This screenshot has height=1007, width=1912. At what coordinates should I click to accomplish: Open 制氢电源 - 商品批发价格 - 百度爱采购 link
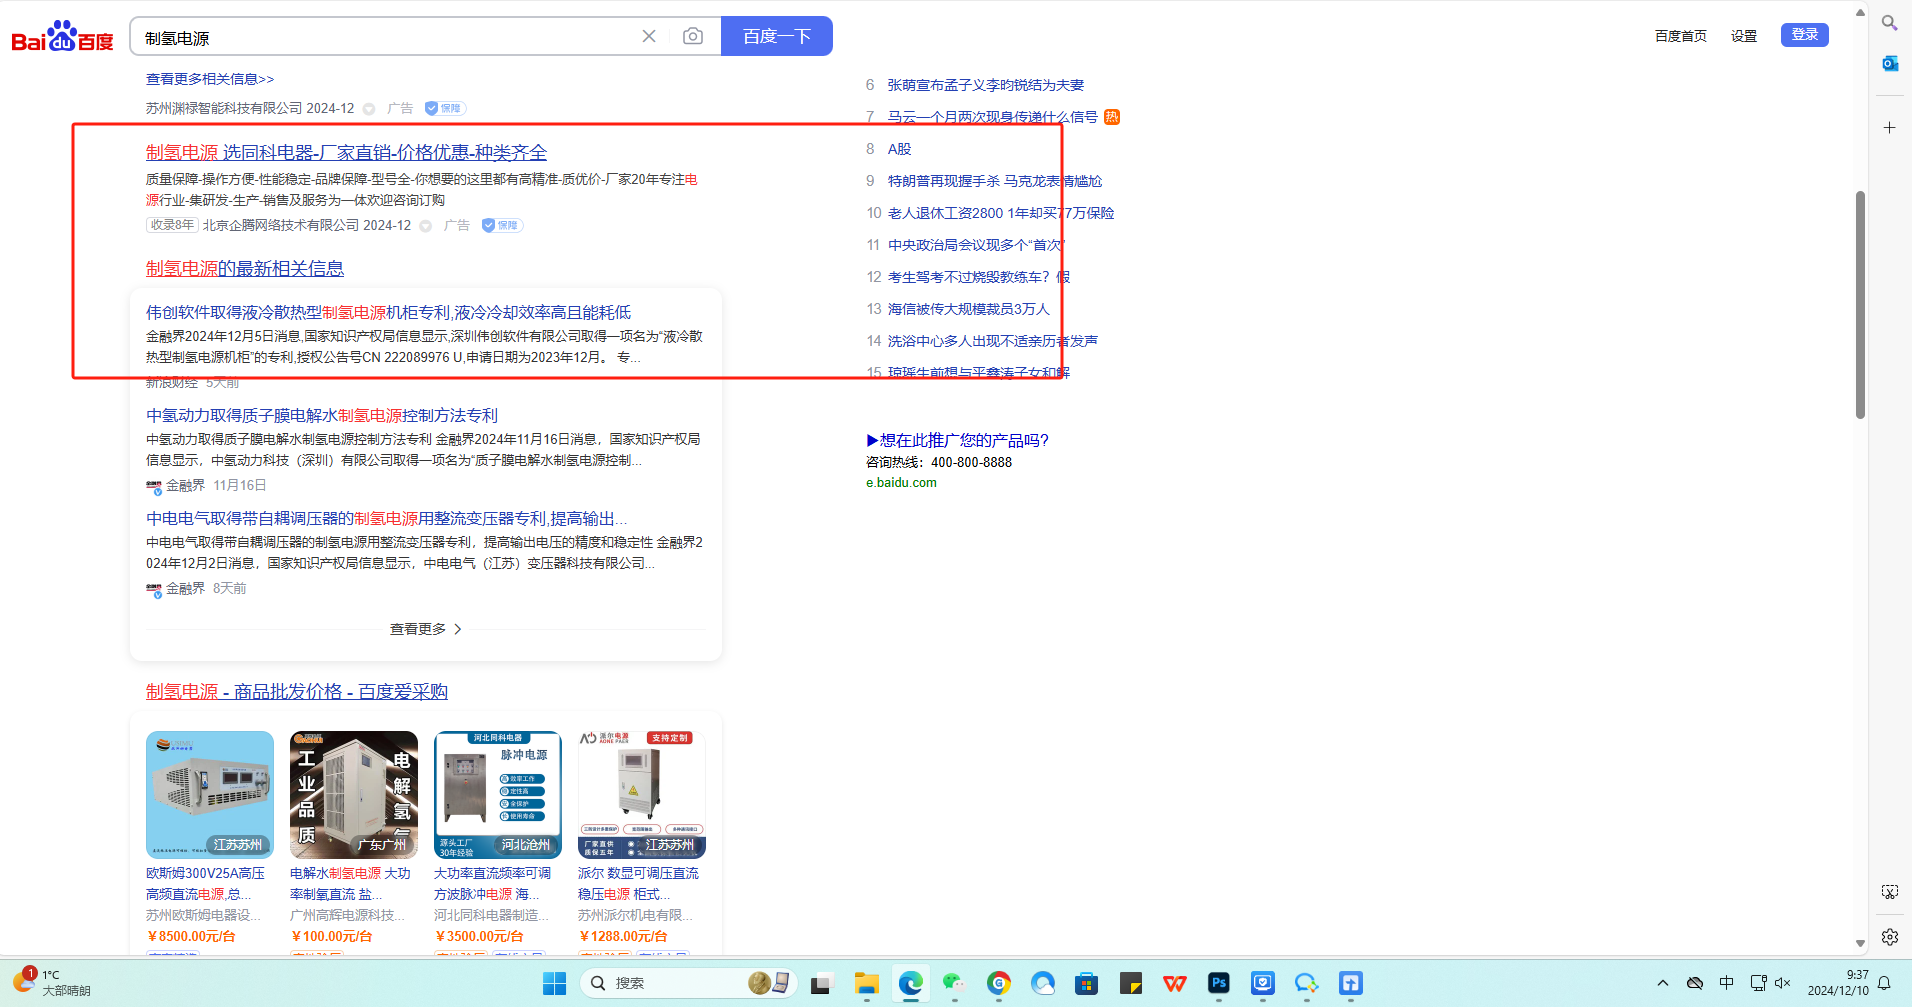click(297, 691)
